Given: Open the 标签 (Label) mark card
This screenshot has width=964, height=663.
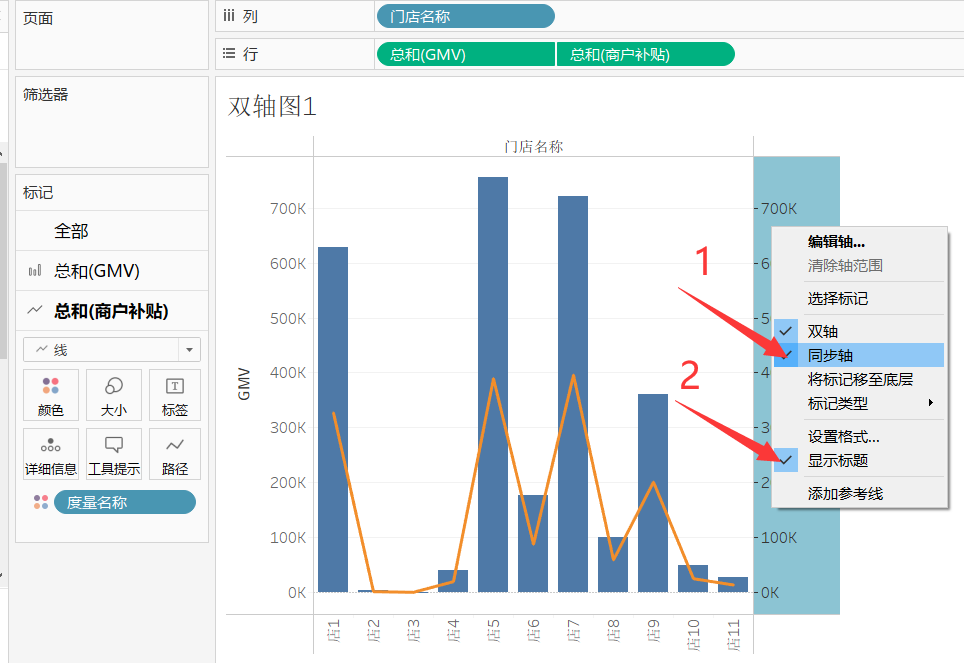Looking at the screenshot, I should point(175,394).
